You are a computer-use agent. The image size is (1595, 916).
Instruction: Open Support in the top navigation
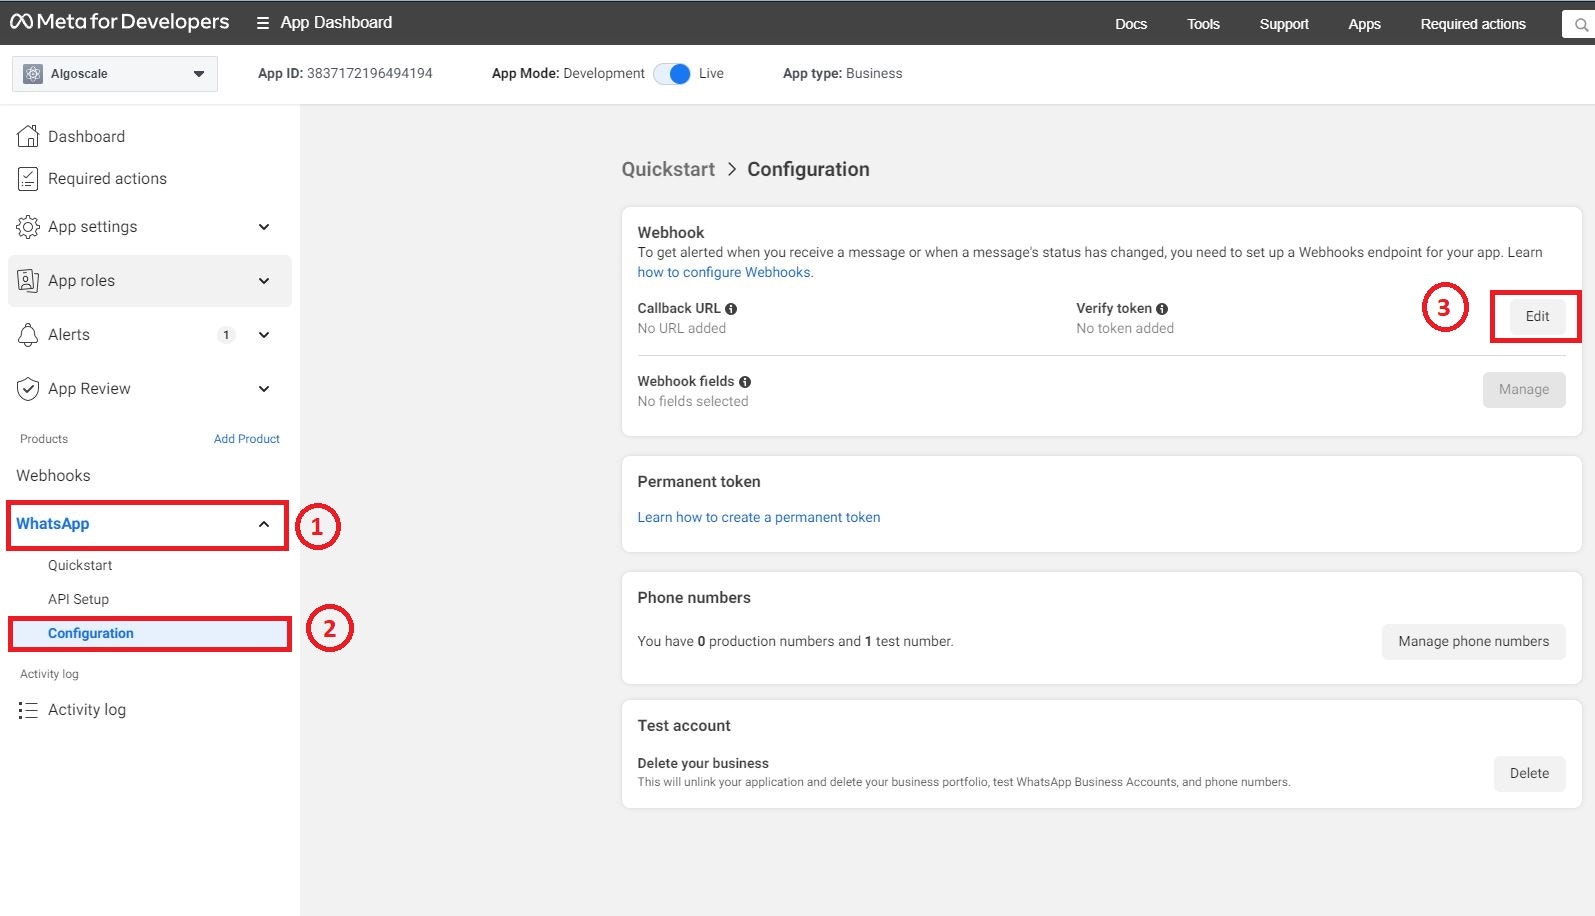point(1284,24)
